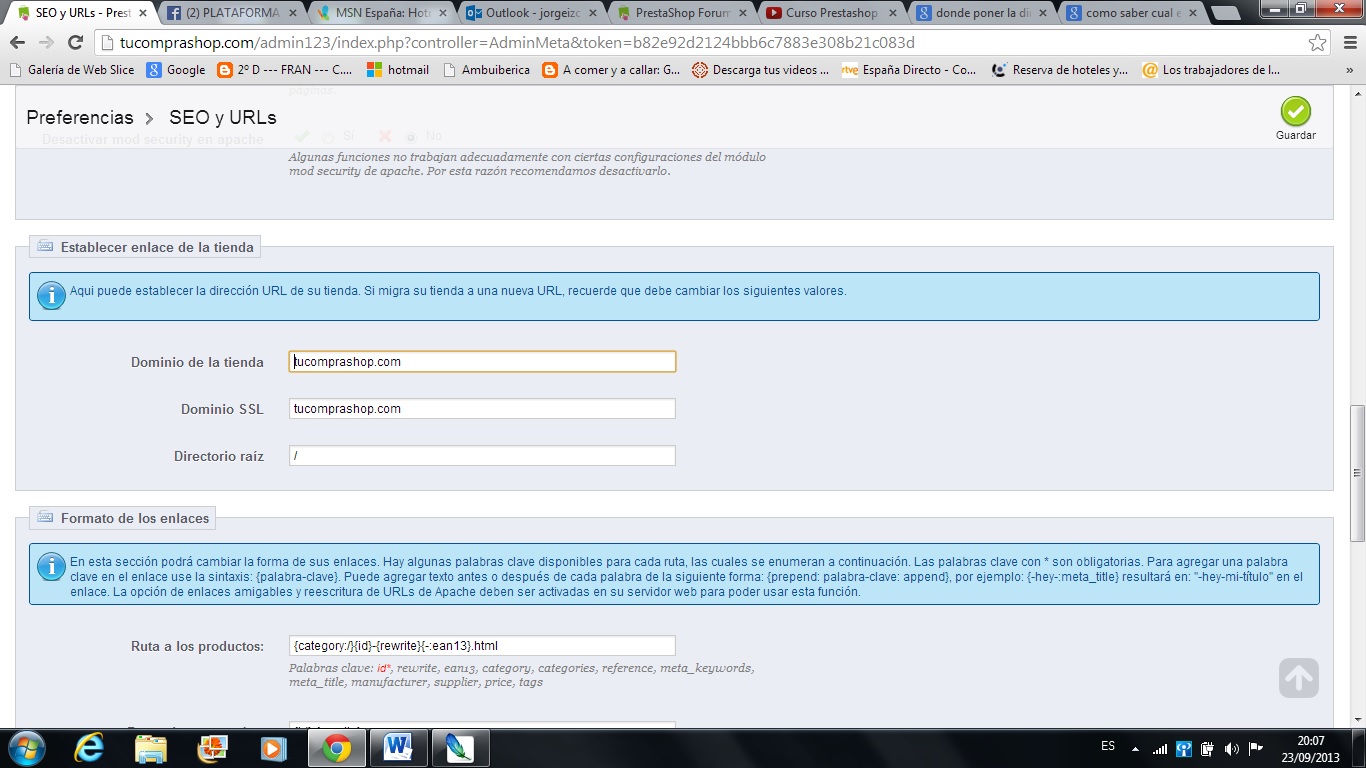Open the 'Galería de Web Slice' bookmark
Screen dimensions: 1366x768
73,70
